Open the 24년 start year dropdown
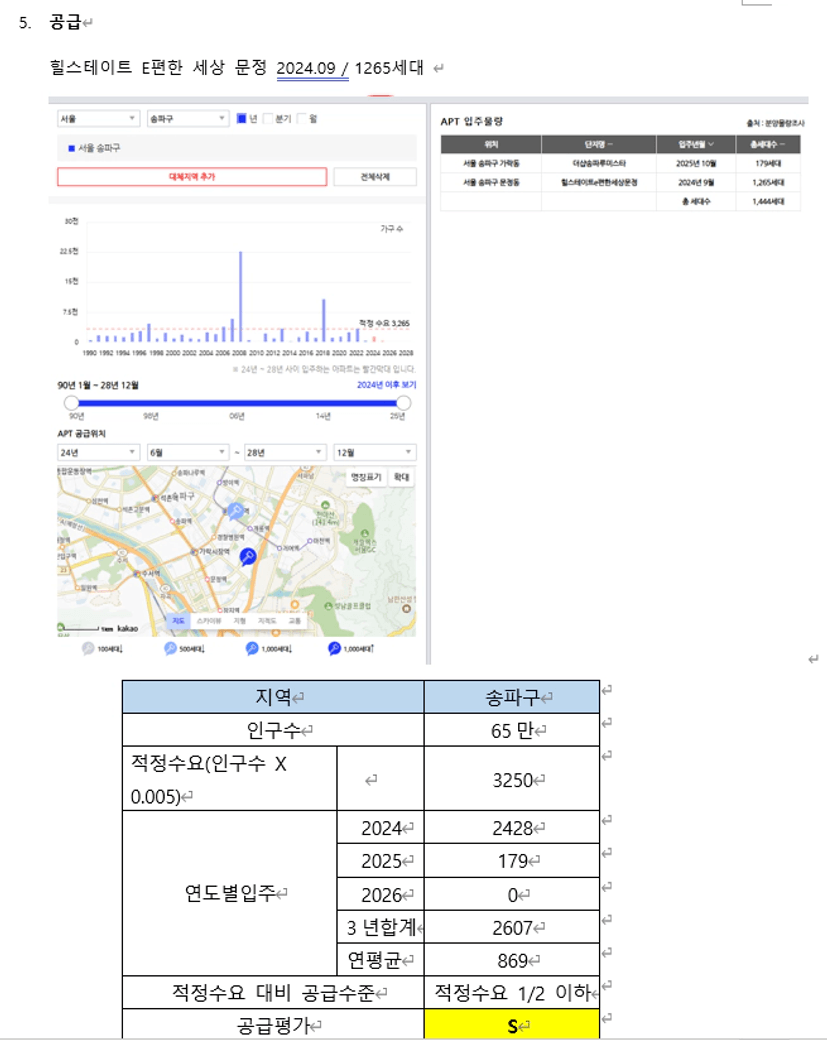 [98, 452]
